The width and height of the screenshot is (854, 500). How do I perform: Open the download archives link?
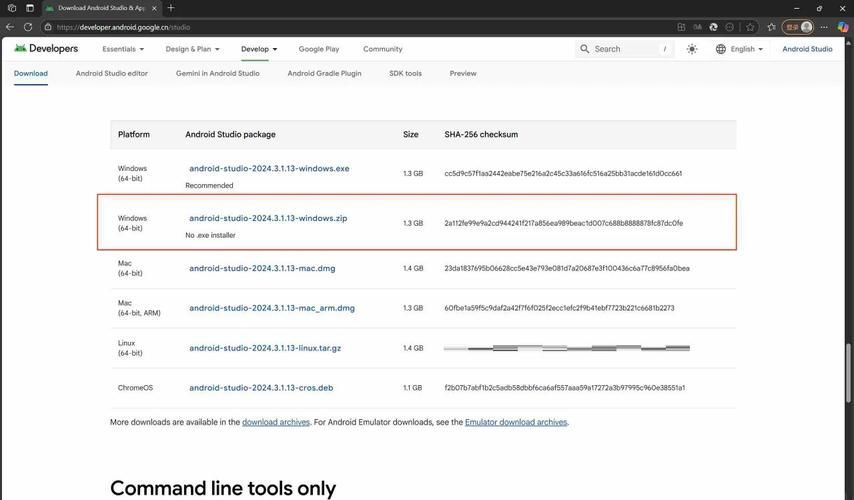(x=276, y=422)
